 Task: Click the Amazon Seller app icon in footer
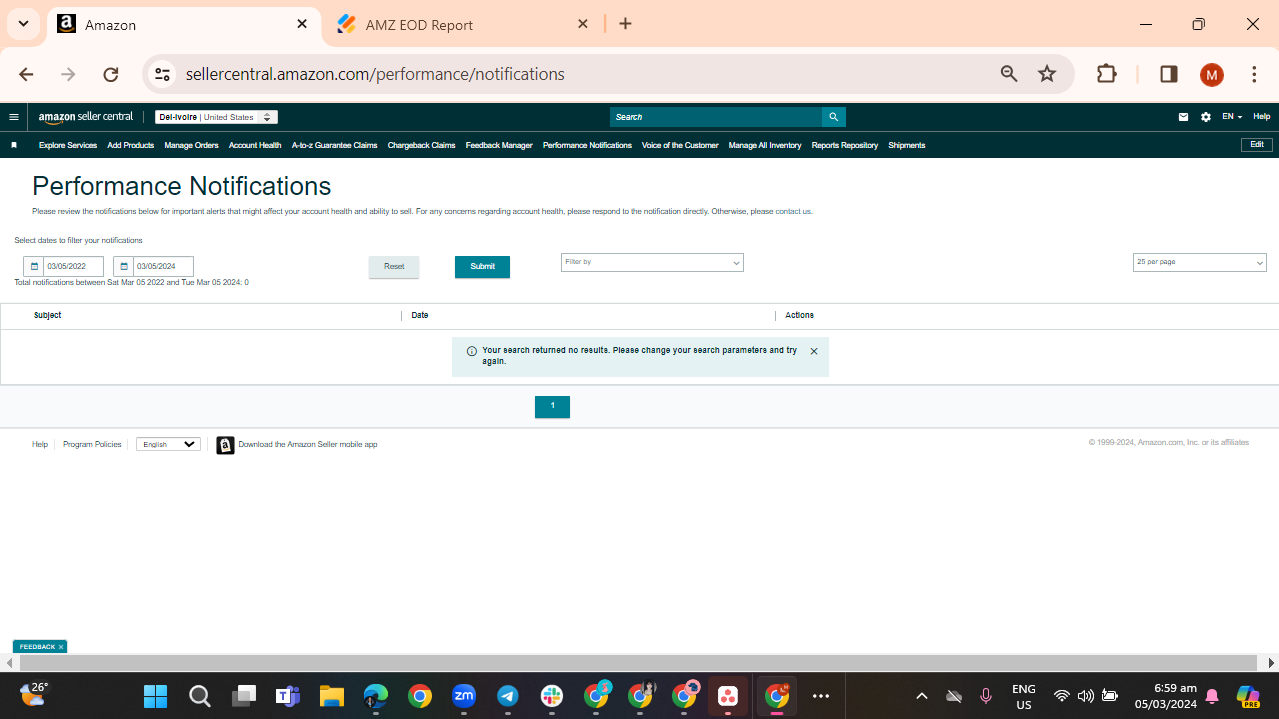(226, 445)
